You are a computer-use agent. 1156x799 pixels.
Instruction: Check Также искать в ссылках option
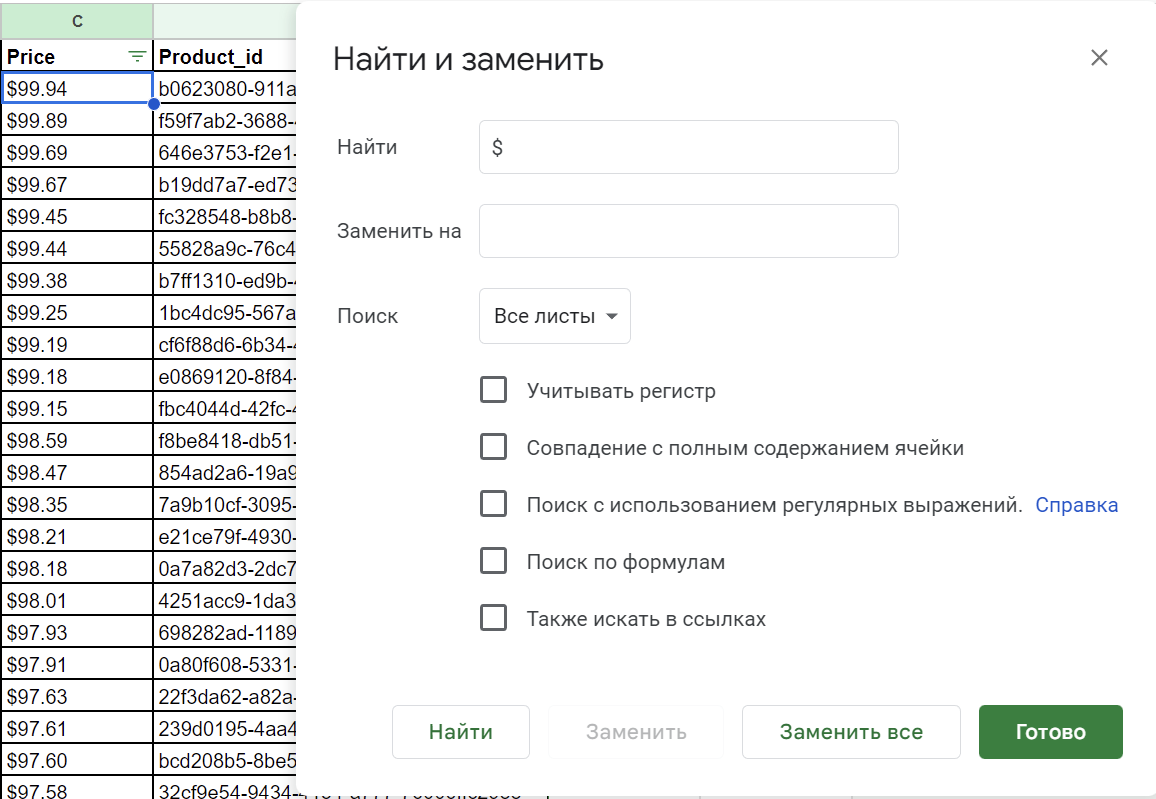pos(493,618)
